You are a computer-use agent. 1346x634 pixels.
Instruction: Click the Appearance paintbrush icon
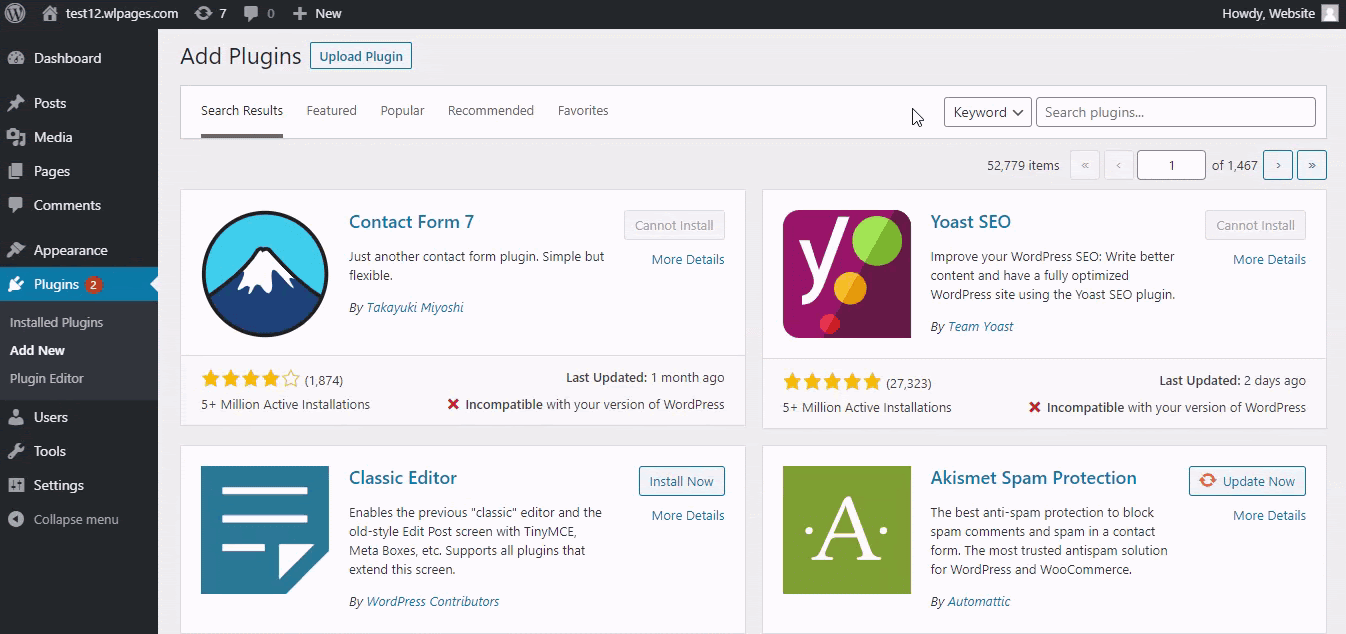pyautogui.click(x=16, y=250)
